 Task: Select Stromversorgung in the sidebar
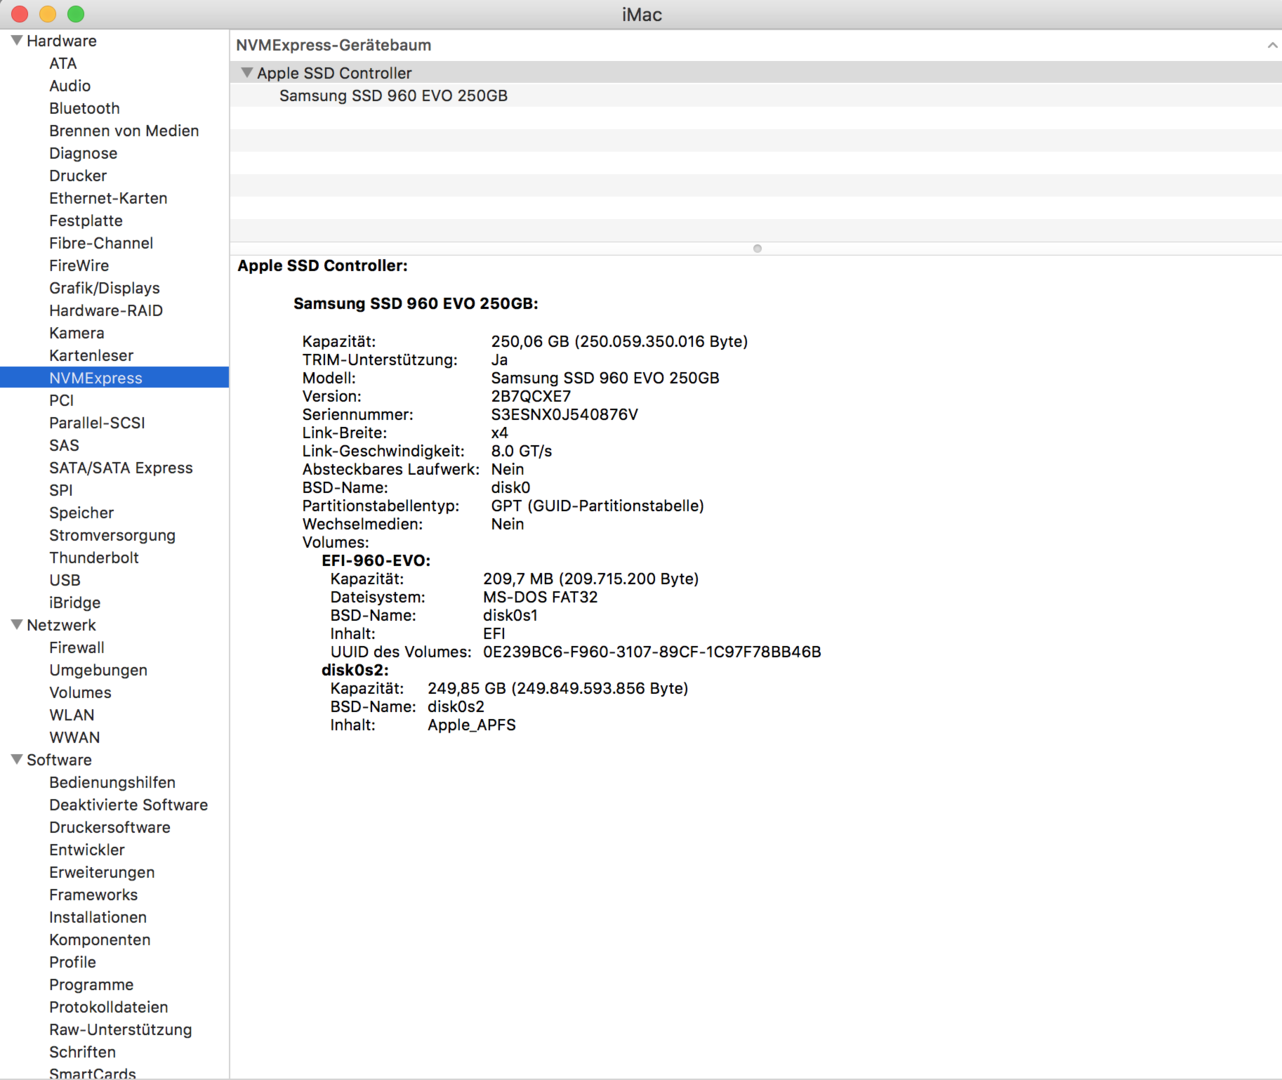click(x=112, y=535)
